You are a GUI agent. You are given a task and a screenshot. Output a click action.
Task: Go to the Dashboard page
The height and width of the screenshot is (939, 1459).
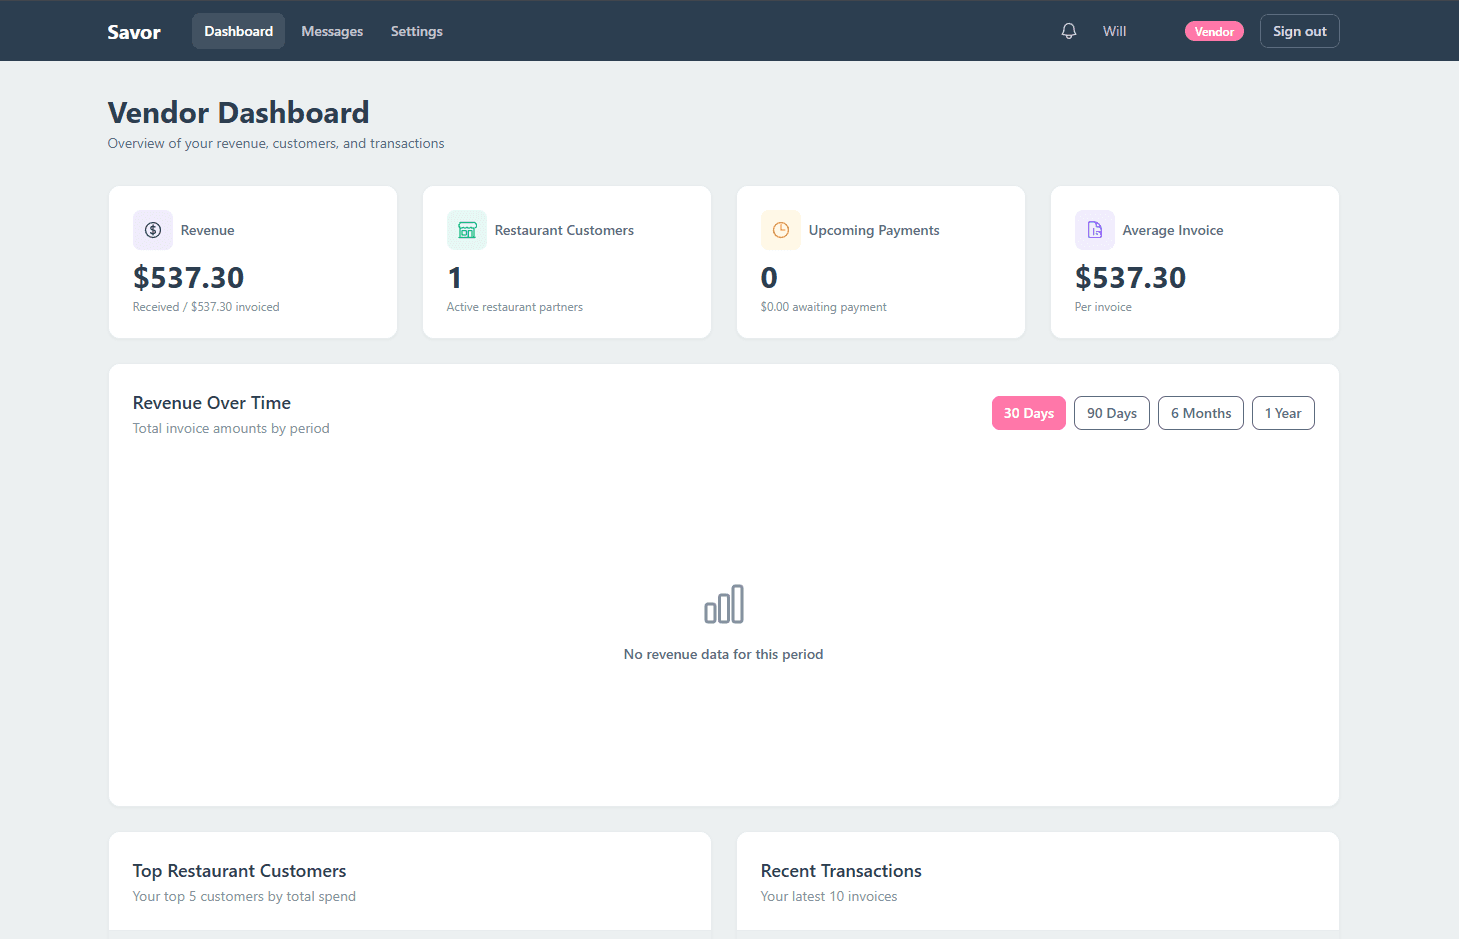coord(238,31)
